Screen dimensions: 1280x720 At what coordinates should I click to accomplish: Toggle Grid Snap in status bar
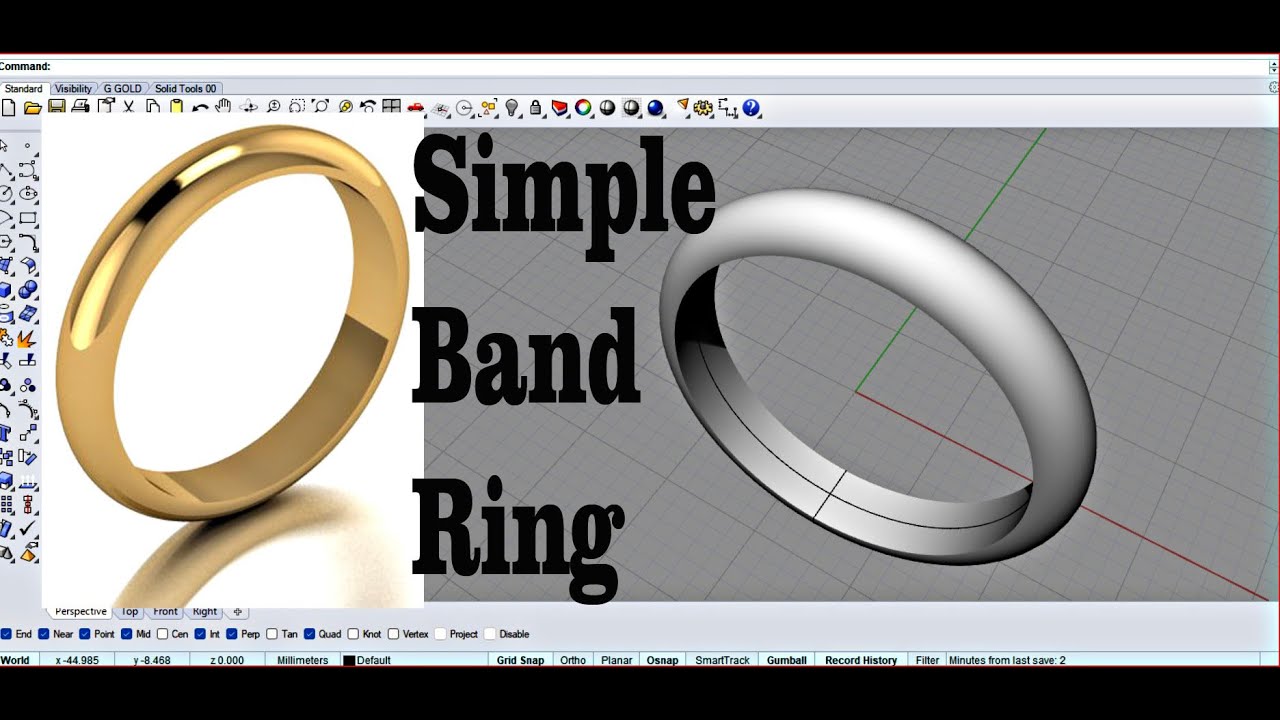[x=520, y=660]
